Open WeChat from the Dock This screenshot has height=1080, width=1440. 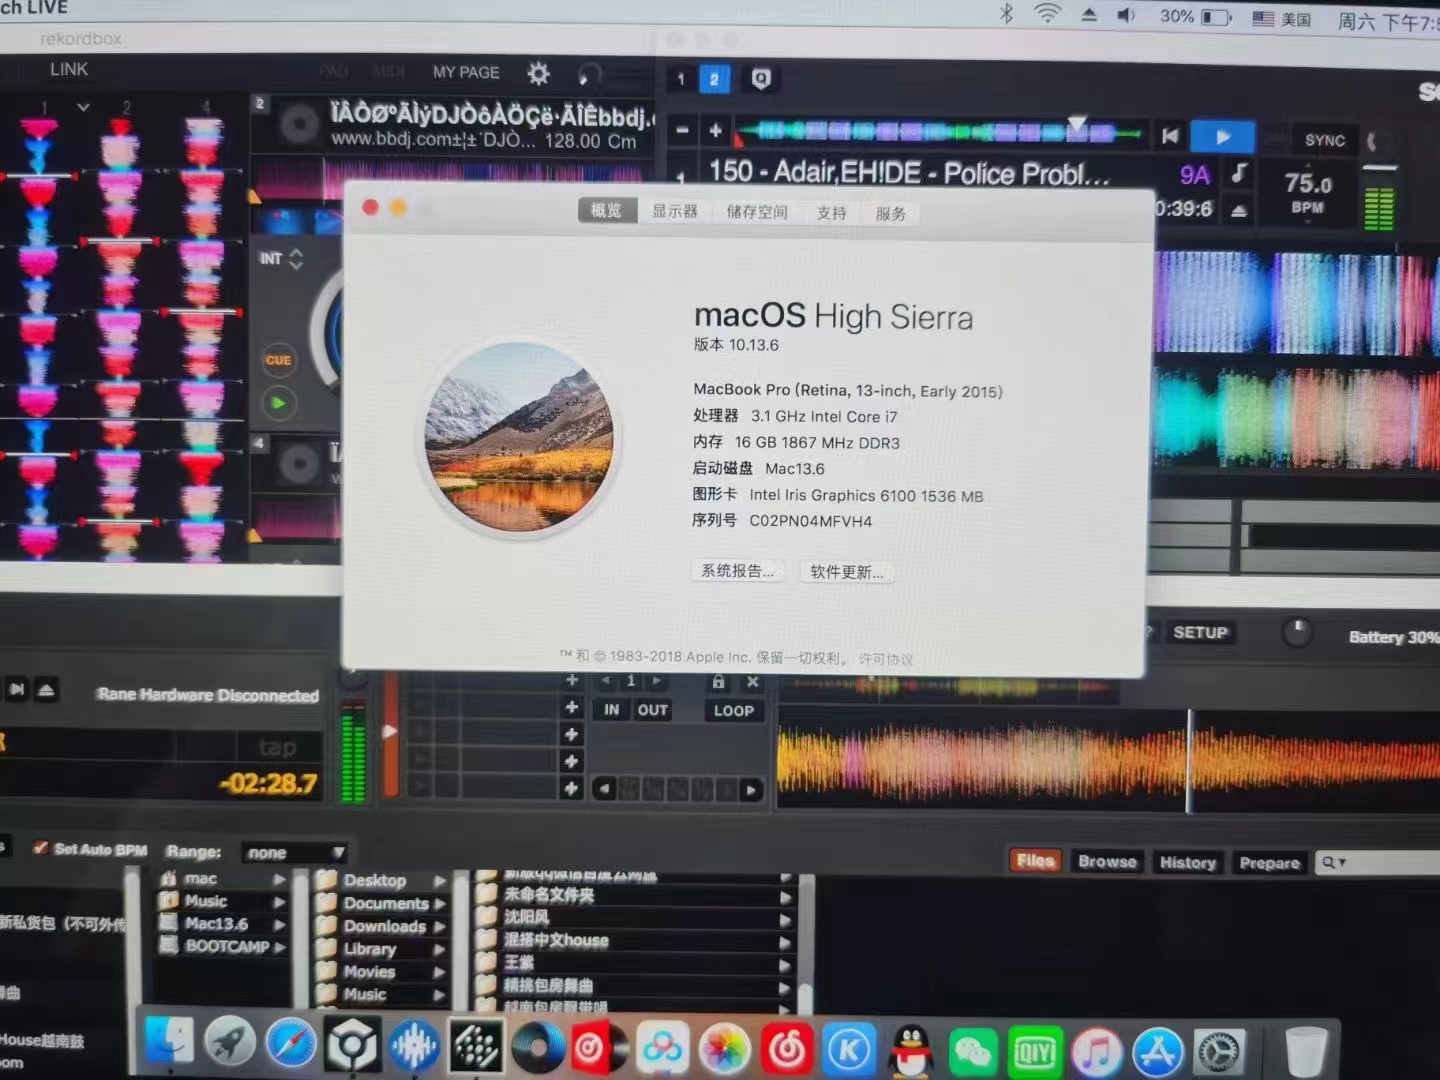pos(973,1051)
